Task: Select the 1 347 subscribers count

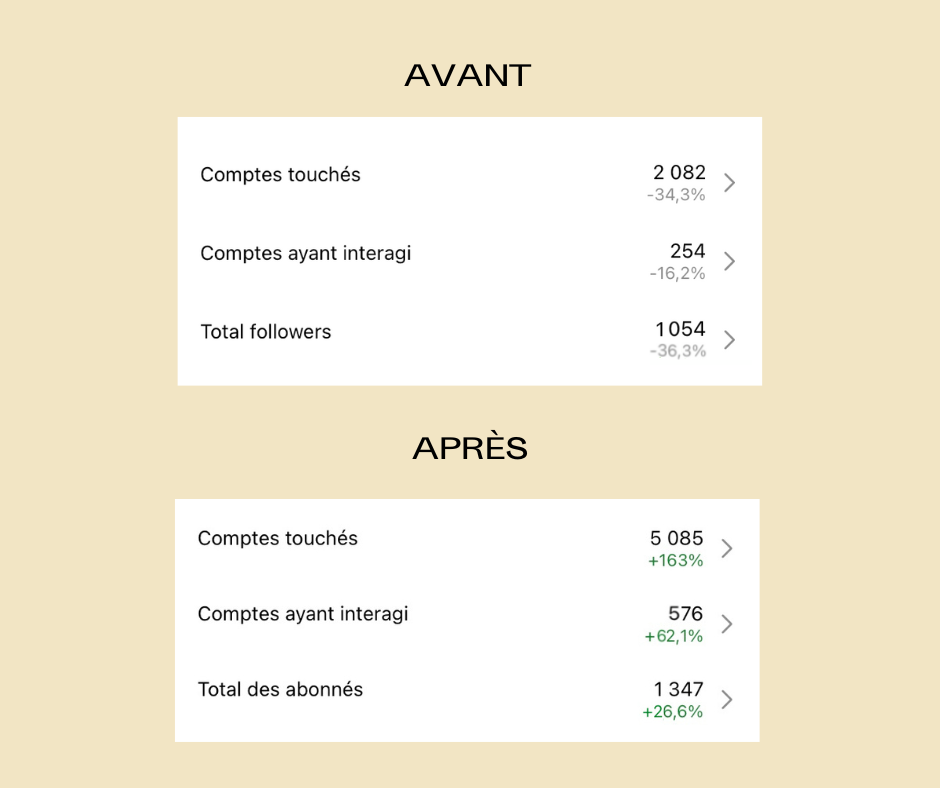Action: point(678,690)
